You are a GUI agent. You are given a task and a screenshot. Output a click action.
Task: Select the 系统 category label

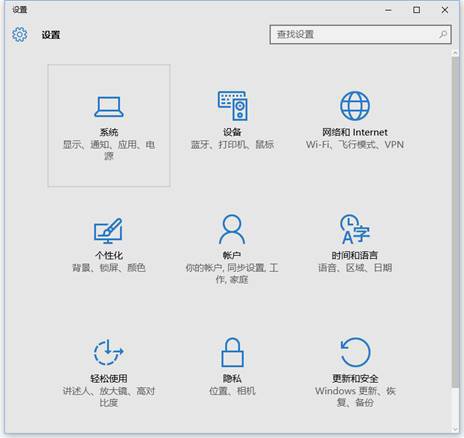click(x=109, y=132)
